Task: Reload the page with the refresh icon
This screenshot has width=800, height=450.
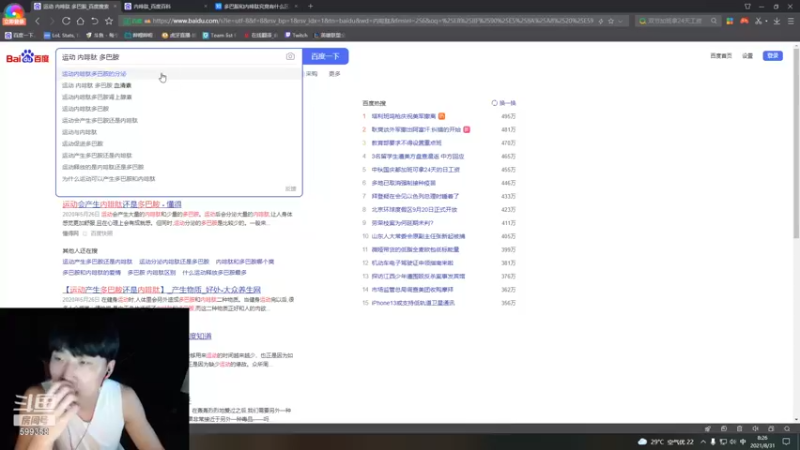Action: (66, 21)
